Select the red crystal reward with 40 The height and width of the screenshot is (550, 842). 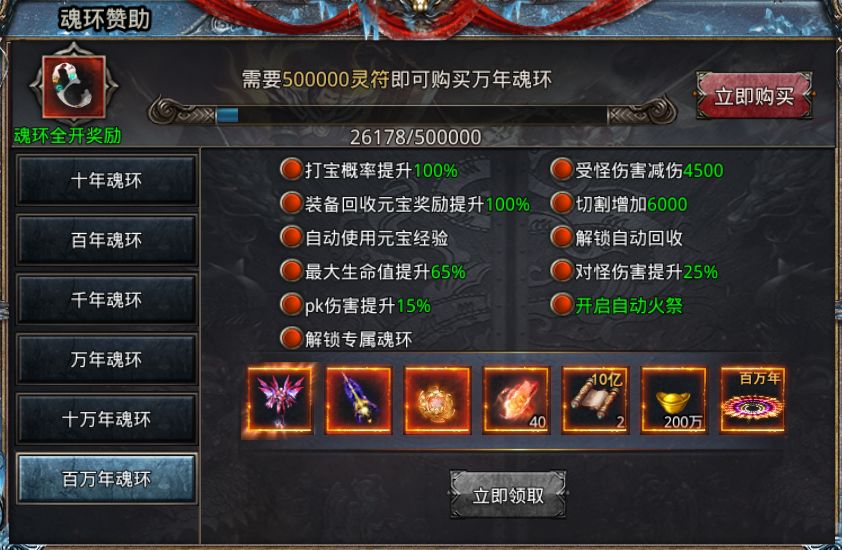point(517,400)
